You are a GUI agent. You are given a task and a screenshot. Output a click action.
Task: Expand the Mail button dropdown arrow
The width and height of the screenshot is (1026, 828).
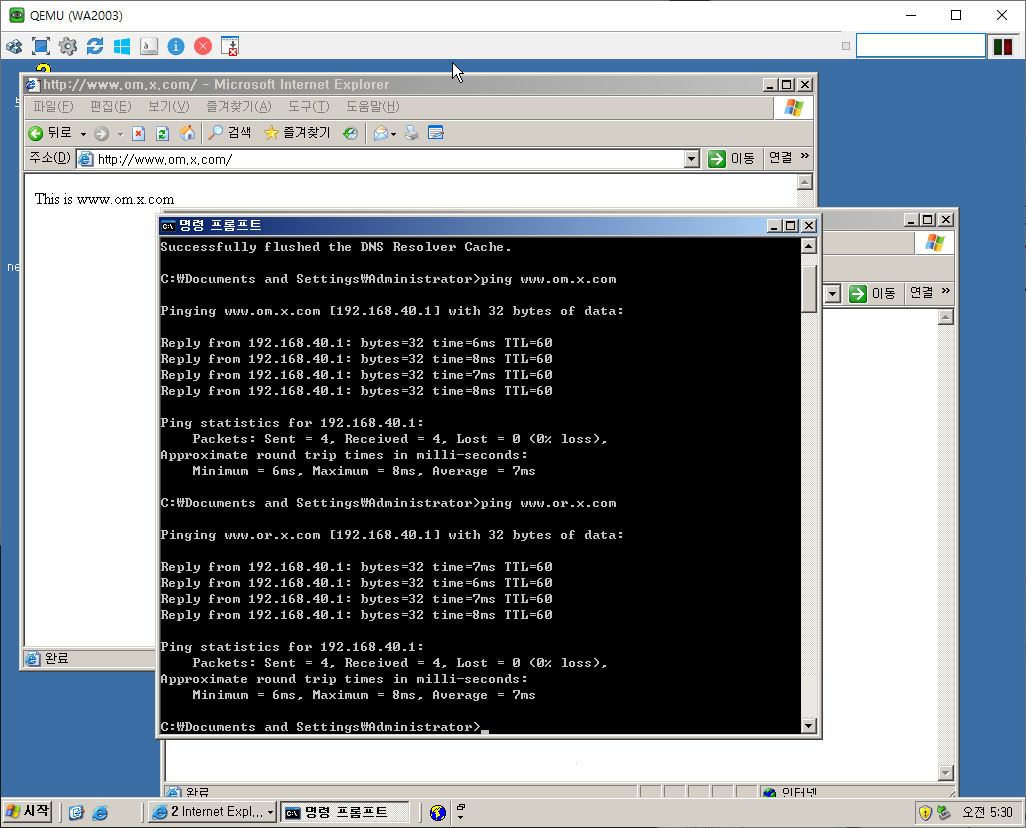[x=393, y=134]
